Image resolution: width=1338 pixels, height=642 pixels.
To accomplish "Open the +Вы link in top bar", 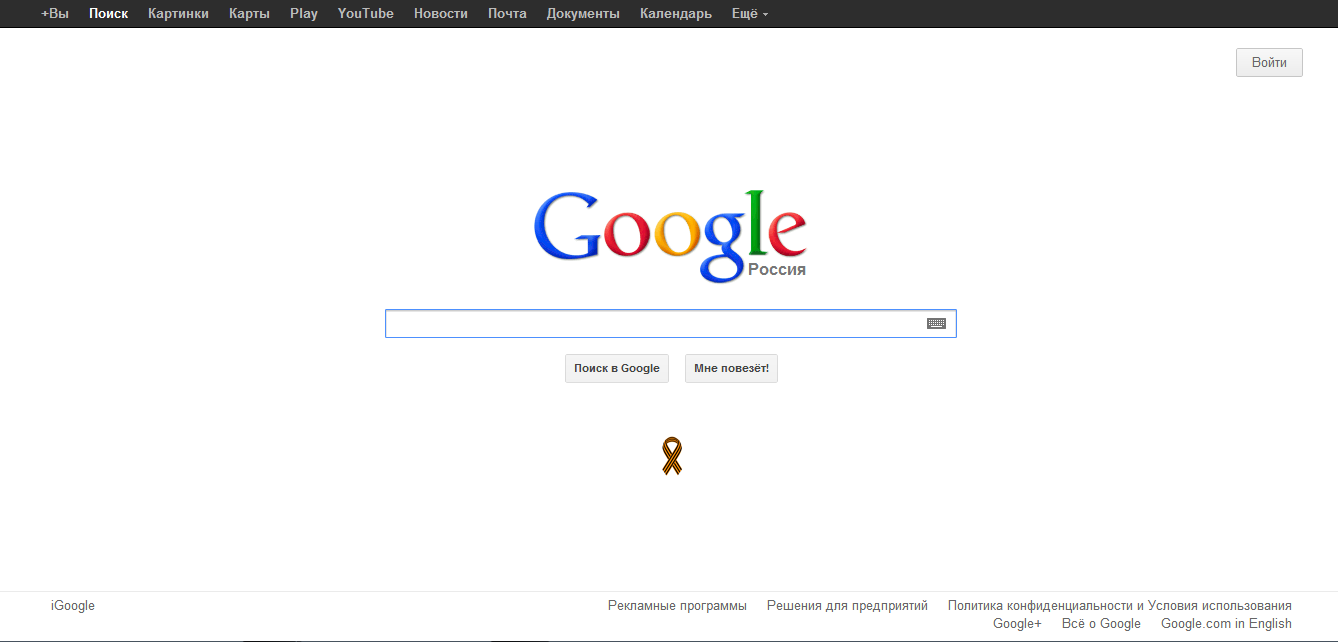I will click(x=55, y=14).
